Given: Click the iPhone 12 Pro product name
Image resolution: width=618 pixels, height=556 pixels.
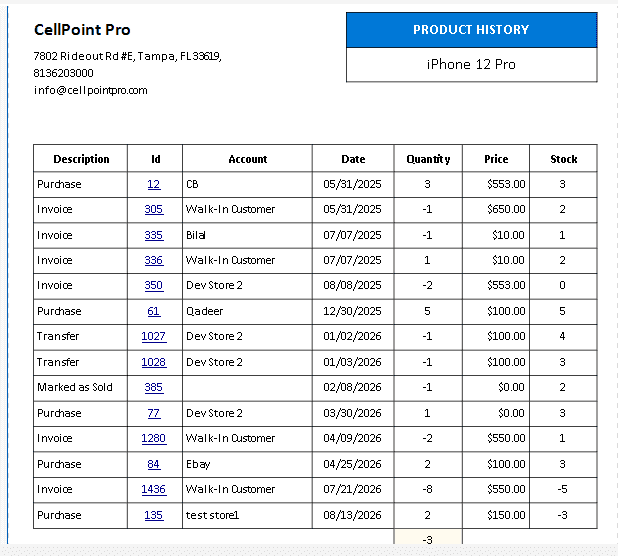Looking at the screenshot, I should point(471,65).
